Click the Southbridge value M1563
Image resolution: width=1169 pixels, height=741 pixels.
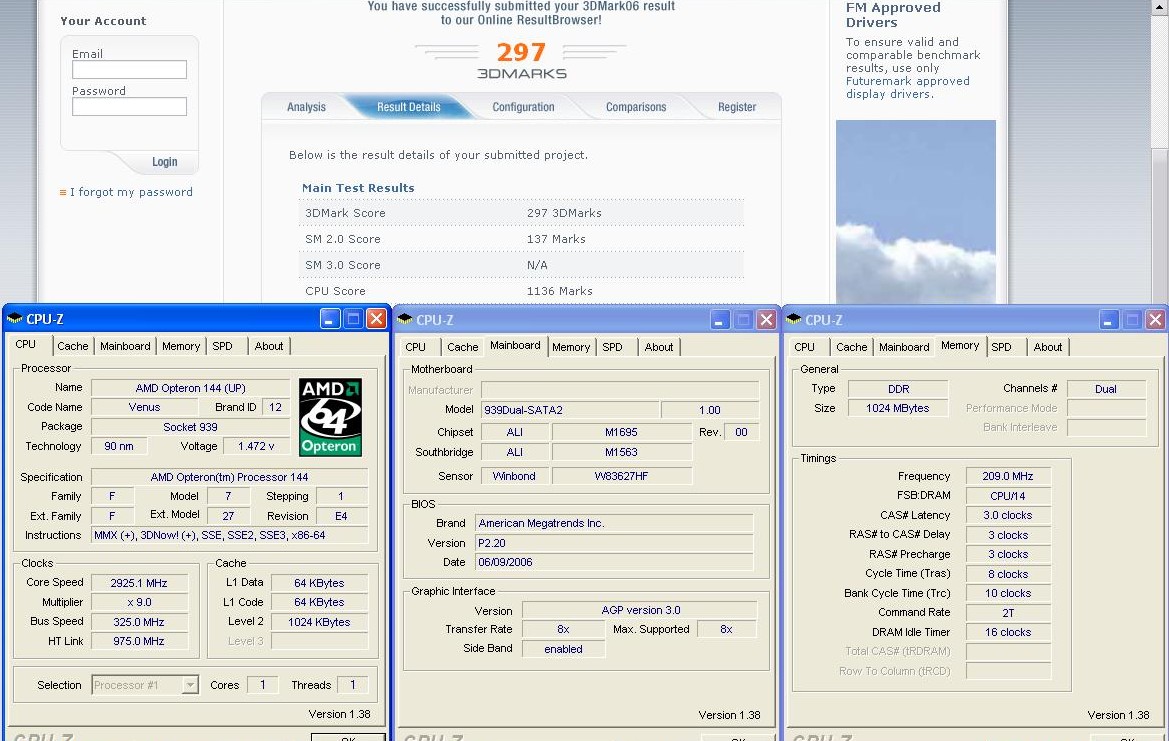coord(621,452)
